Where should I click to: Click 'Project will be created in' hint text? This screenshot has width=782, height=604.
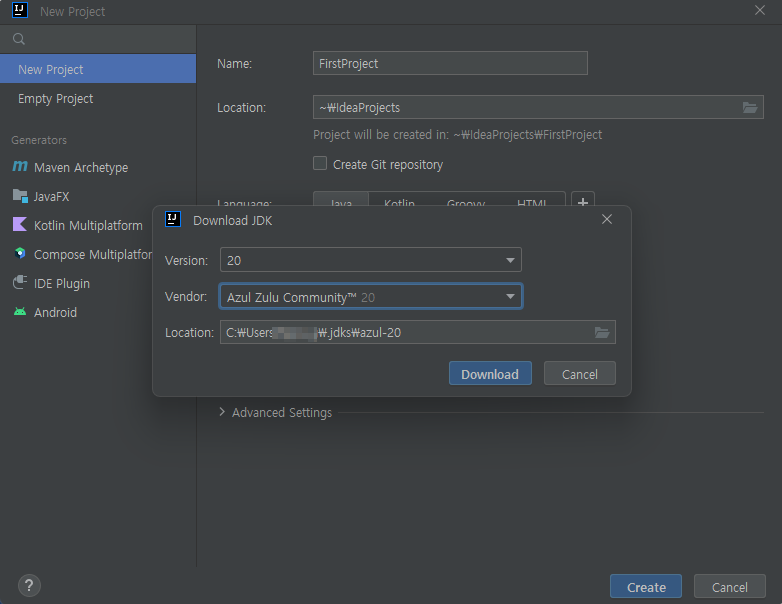pyautogui.click(x=457, y=135)
